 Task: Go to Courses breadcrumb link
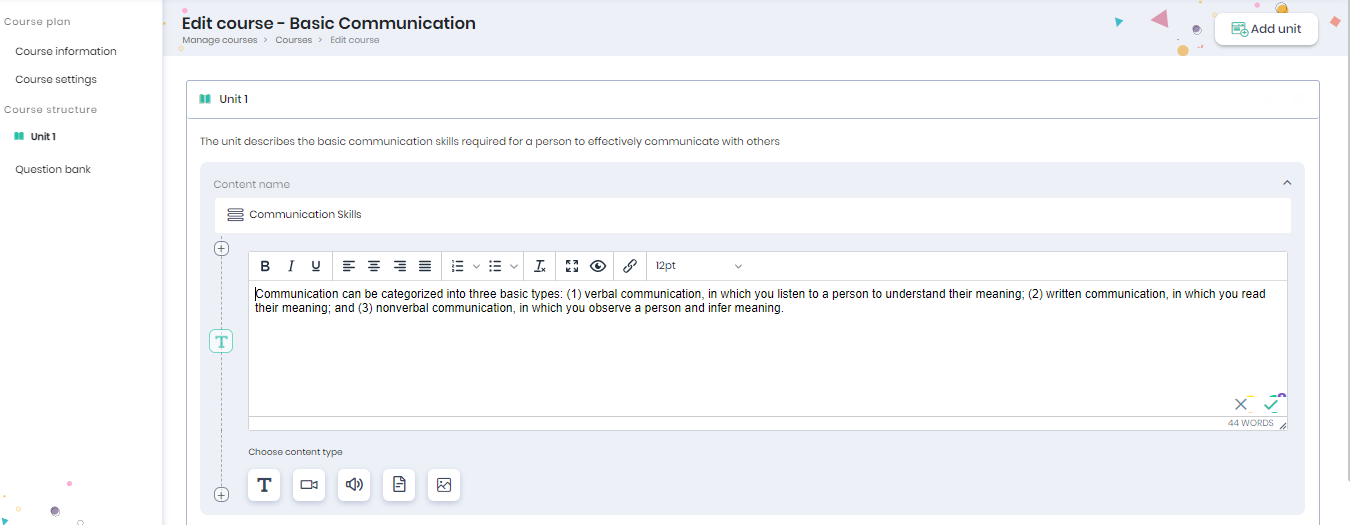point(294,40)
